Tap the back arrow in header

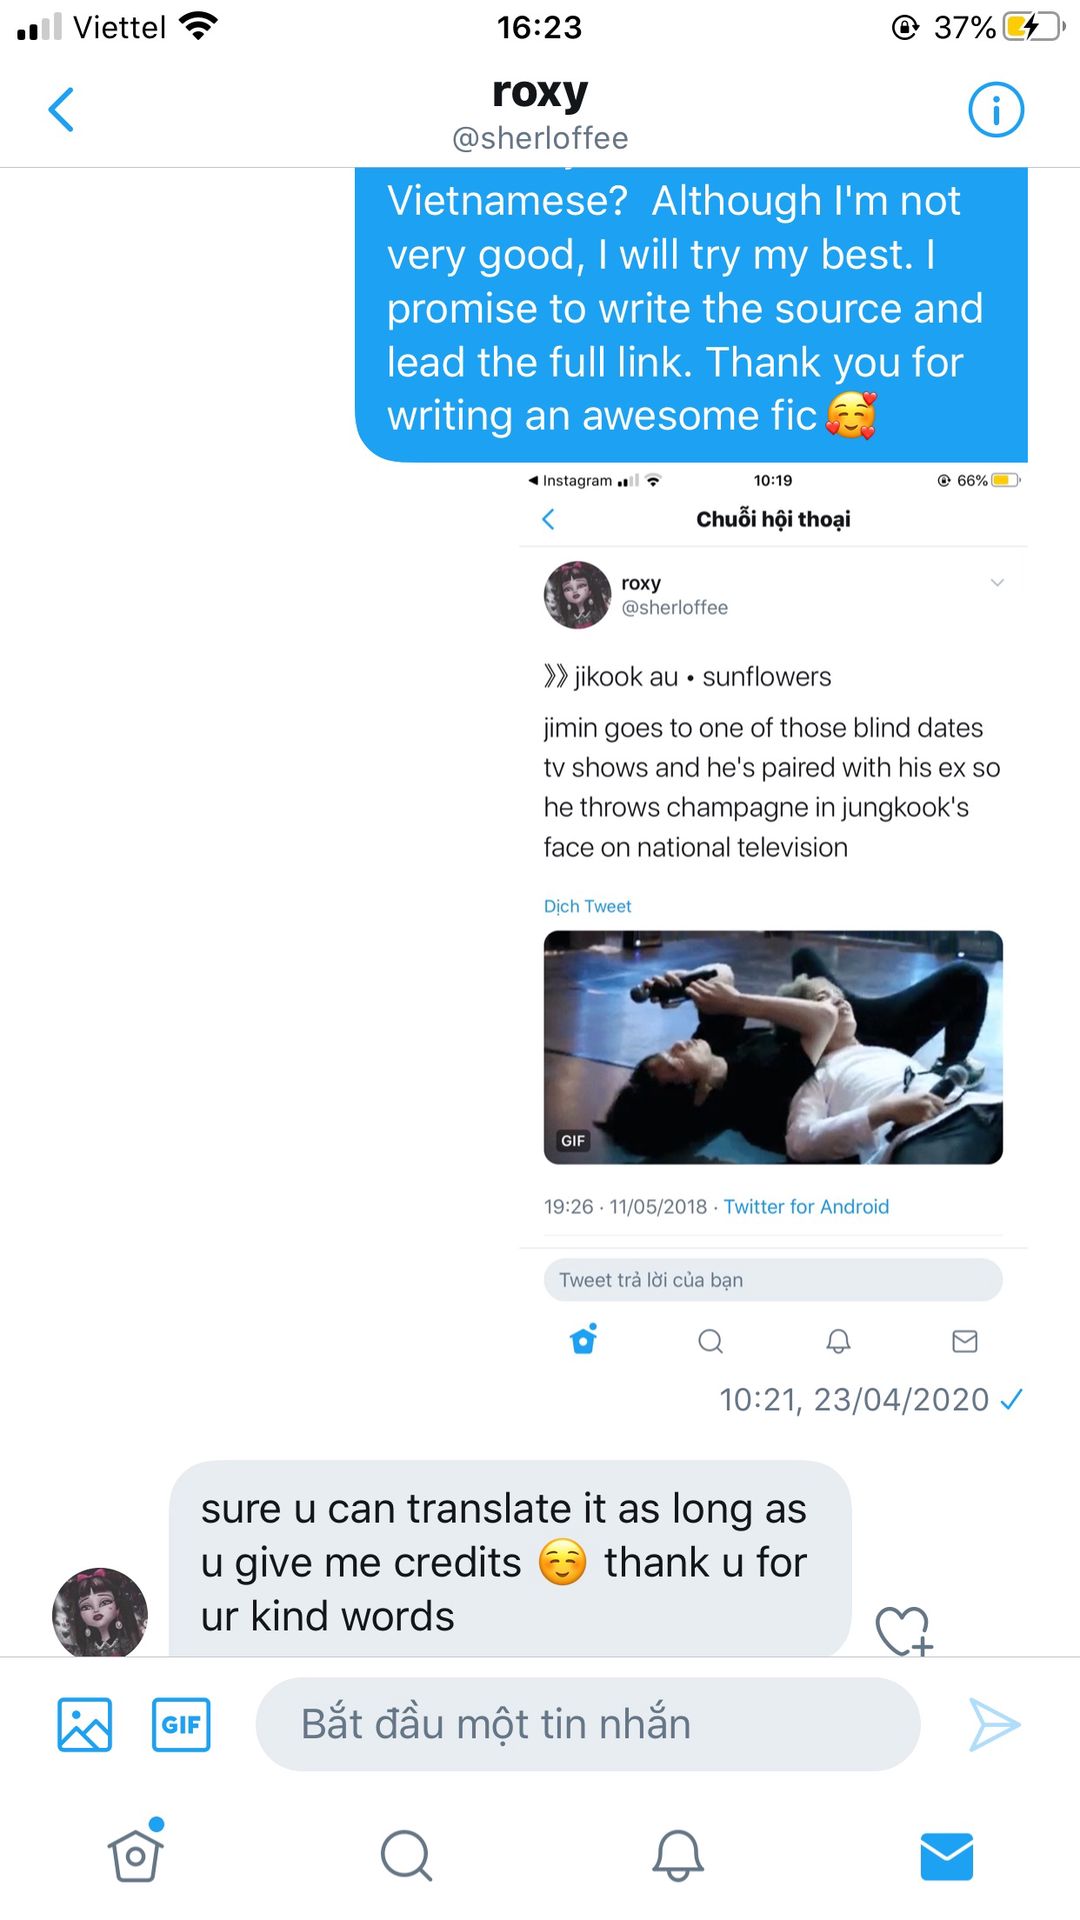(x=62, y=110)
